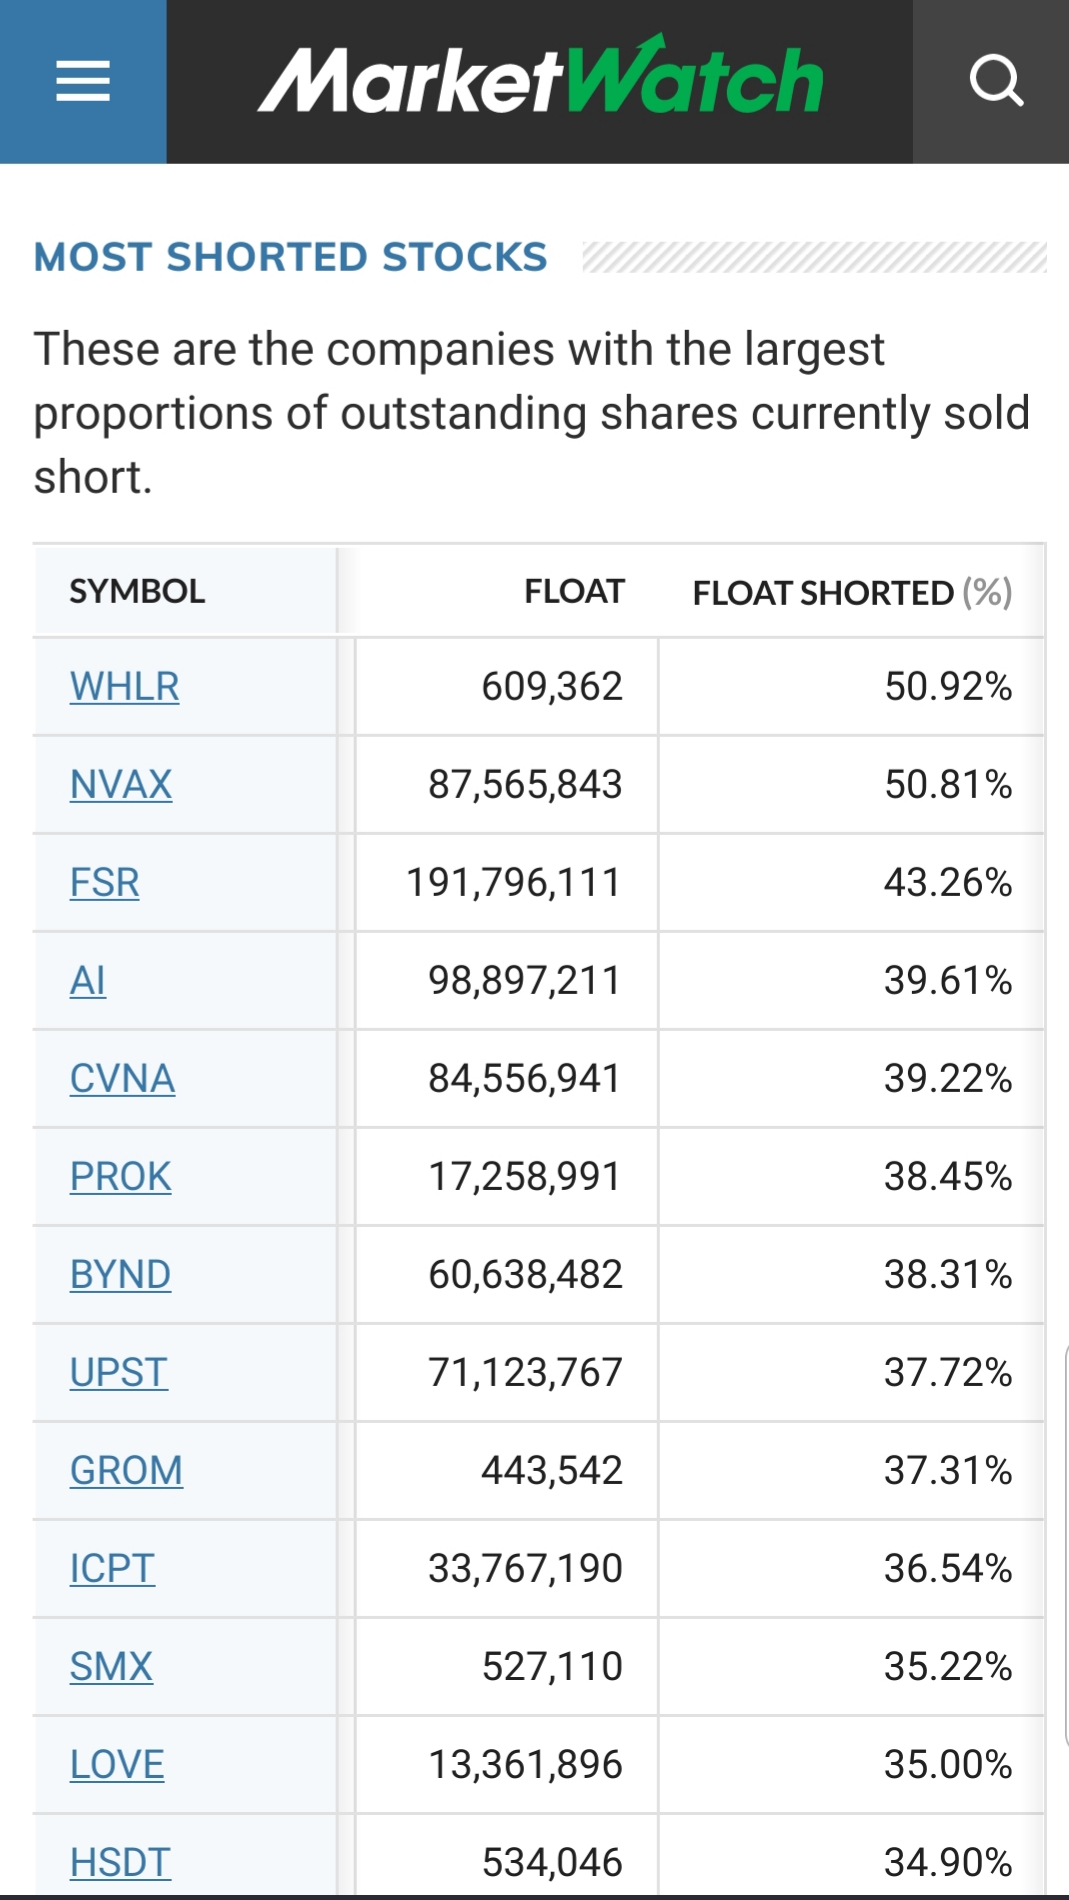Click the FLOAT column header

[x=574, y=591]
